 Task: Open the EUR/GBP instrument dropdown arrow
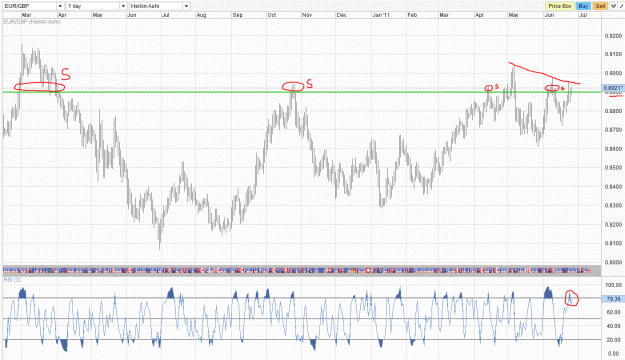60,6
